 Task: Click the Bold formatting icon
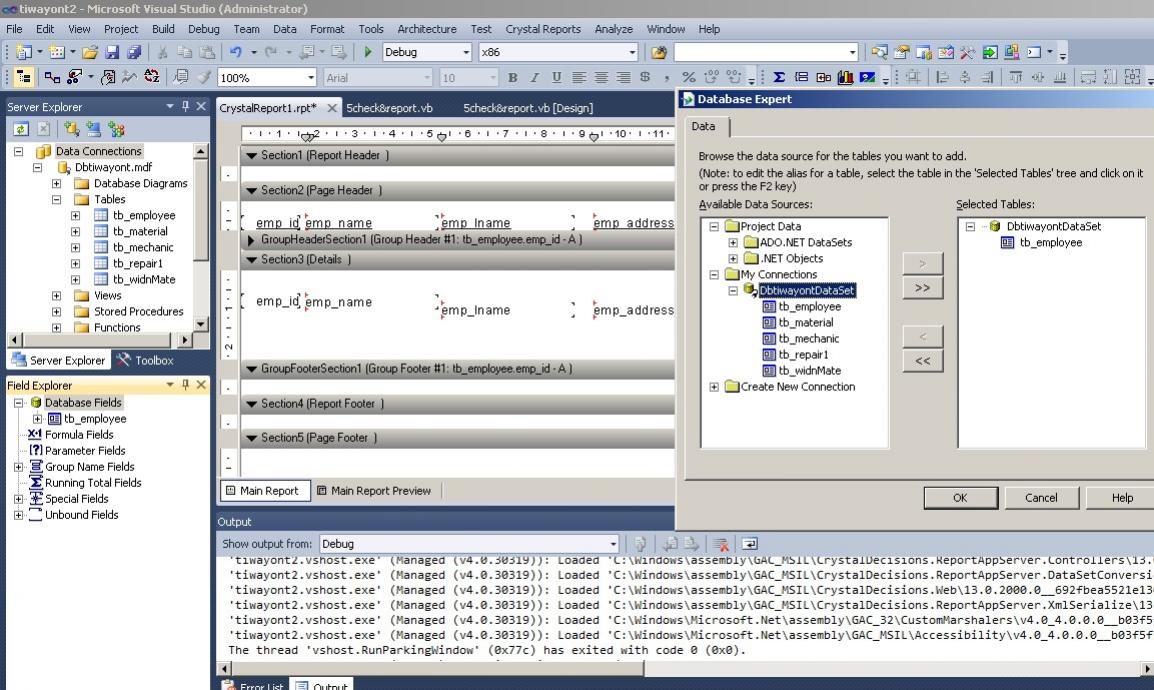tap(513, 77)
